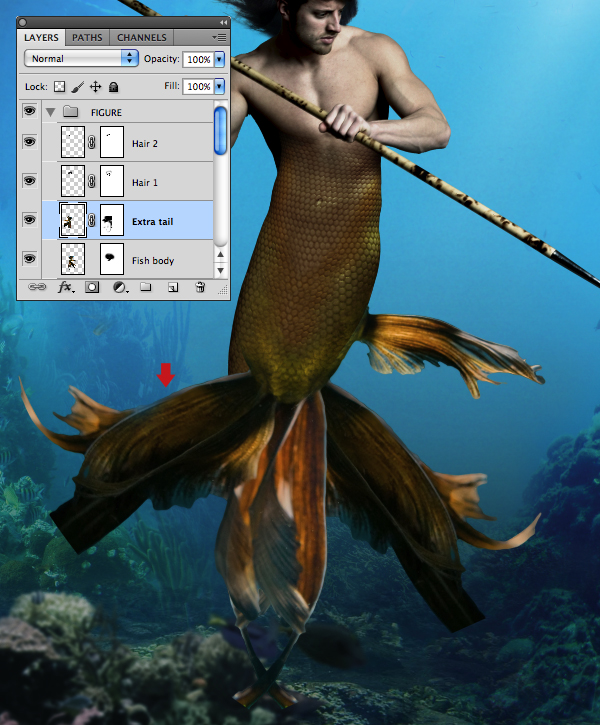Close the Layers panel window
This screenshot has height=725, width=600.
click(23, 22)
